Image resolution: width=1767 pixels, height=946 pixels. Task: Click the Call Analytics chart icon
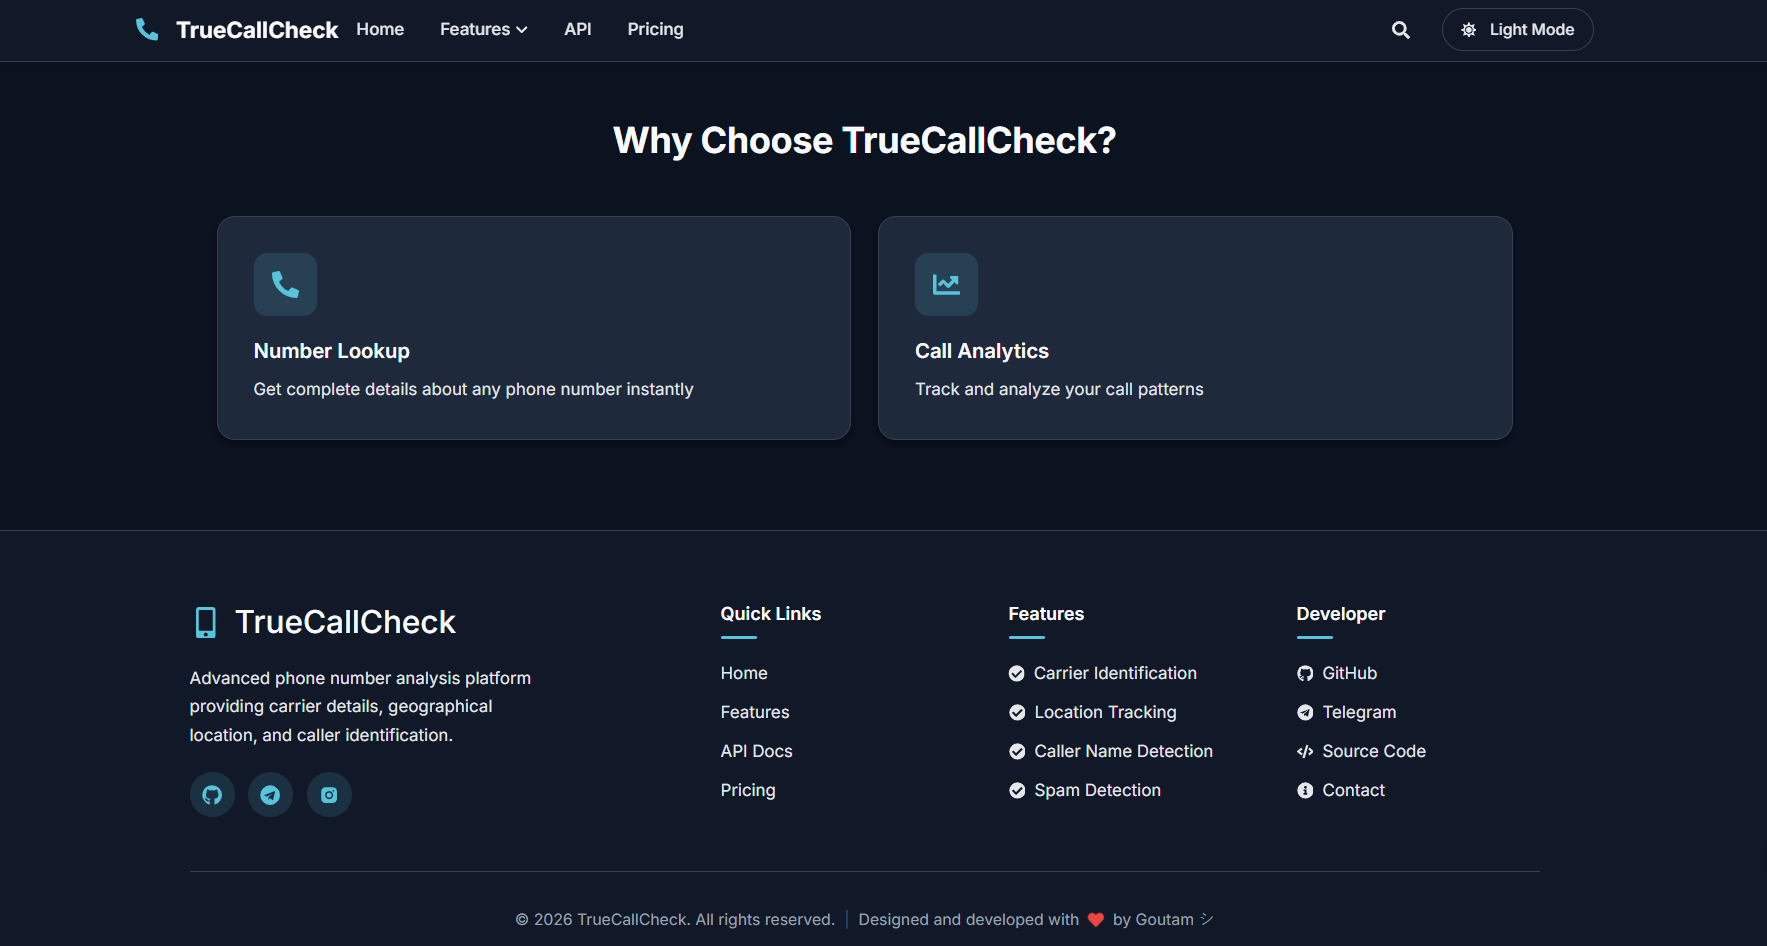click(946, 285)
